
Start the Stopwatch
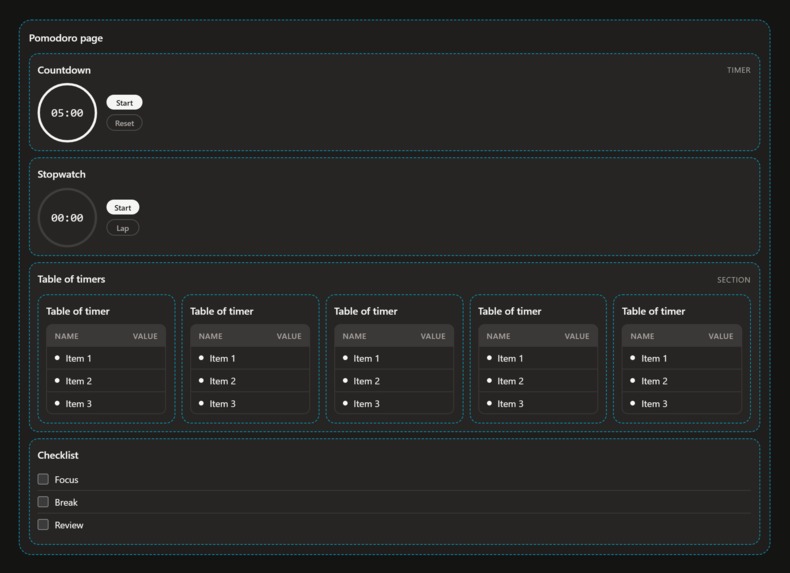click(122, 208)
